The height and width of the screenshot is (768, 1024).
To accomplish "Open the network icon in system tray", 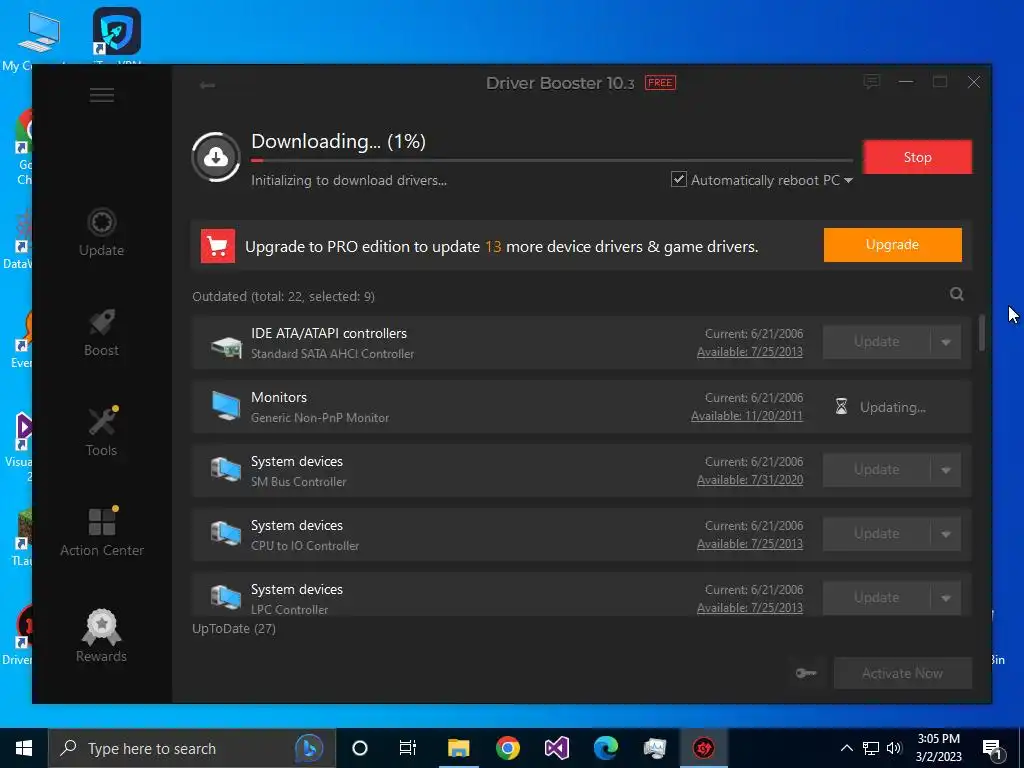I will coord(871,748).
